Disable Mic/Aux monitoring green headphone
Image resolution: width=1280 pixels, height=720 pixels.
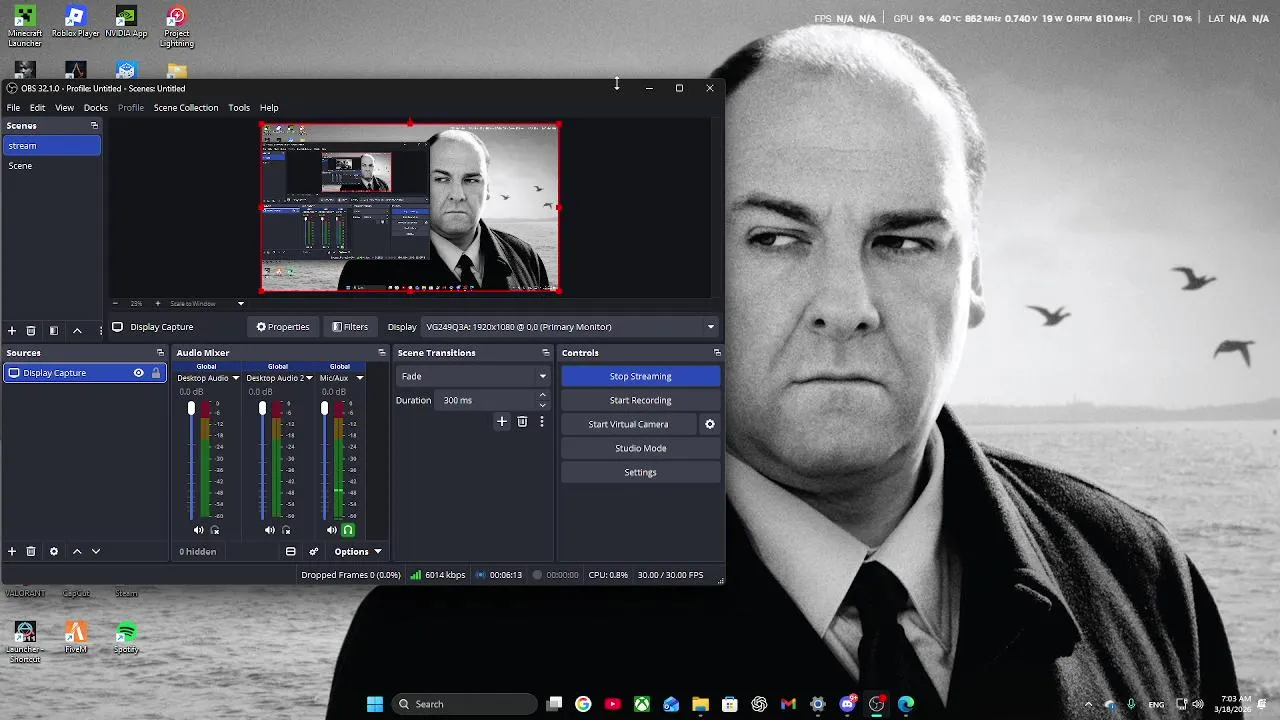tap(348, 530)
